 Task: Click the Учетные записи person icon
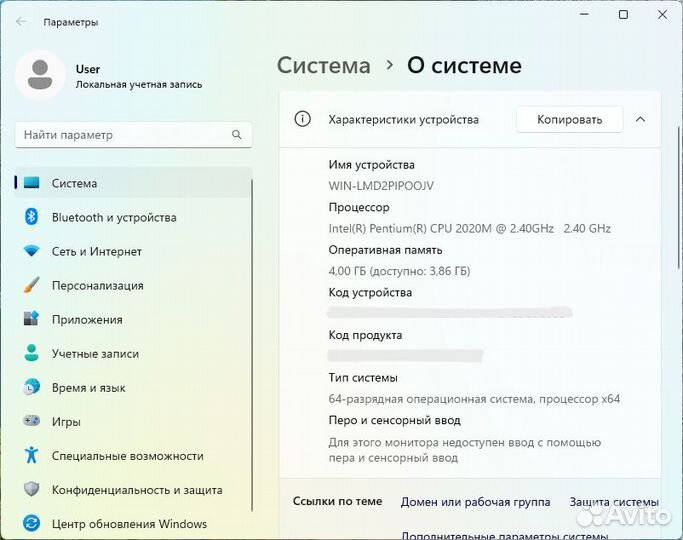pos(31,353)
